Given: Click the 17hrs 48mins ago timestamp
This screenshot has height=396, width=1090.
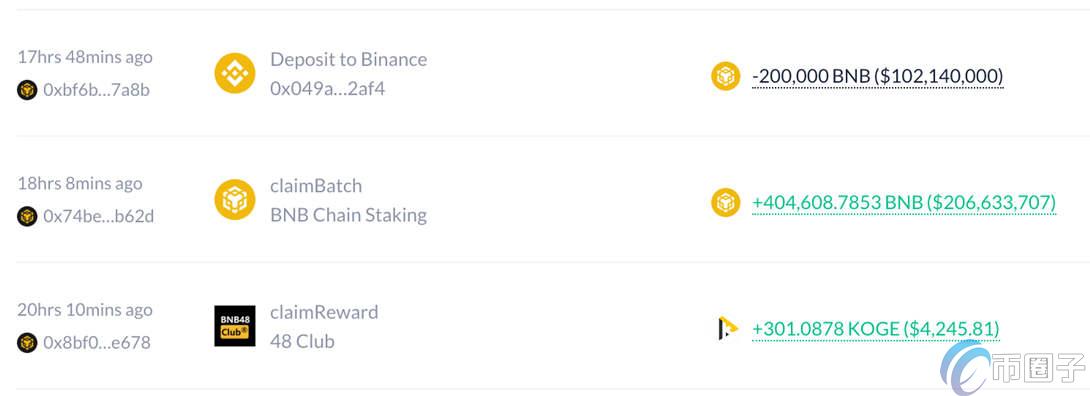Looking at the screenshot, I should [85, 57].
